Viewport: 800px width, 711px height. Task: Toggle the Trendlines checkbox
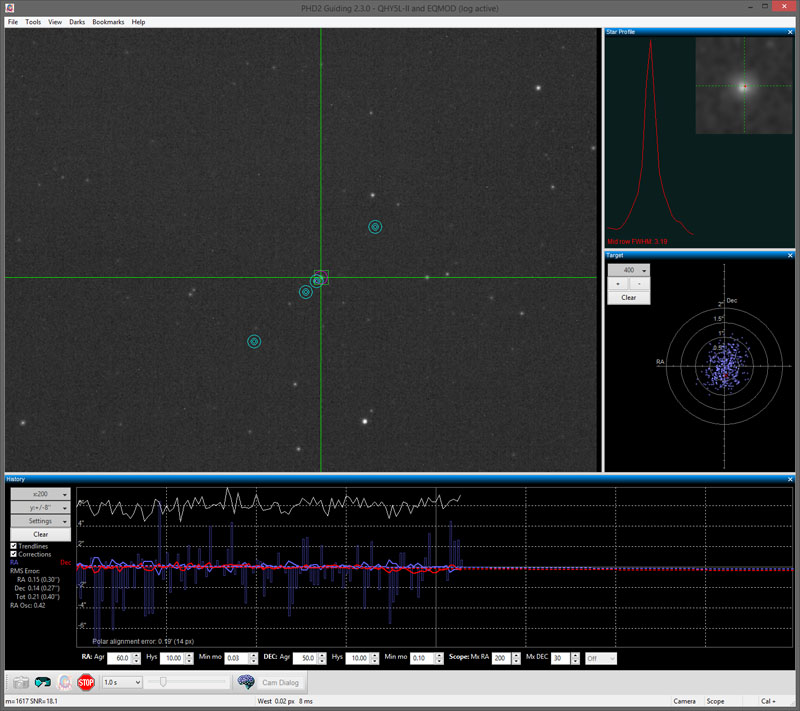13,546
